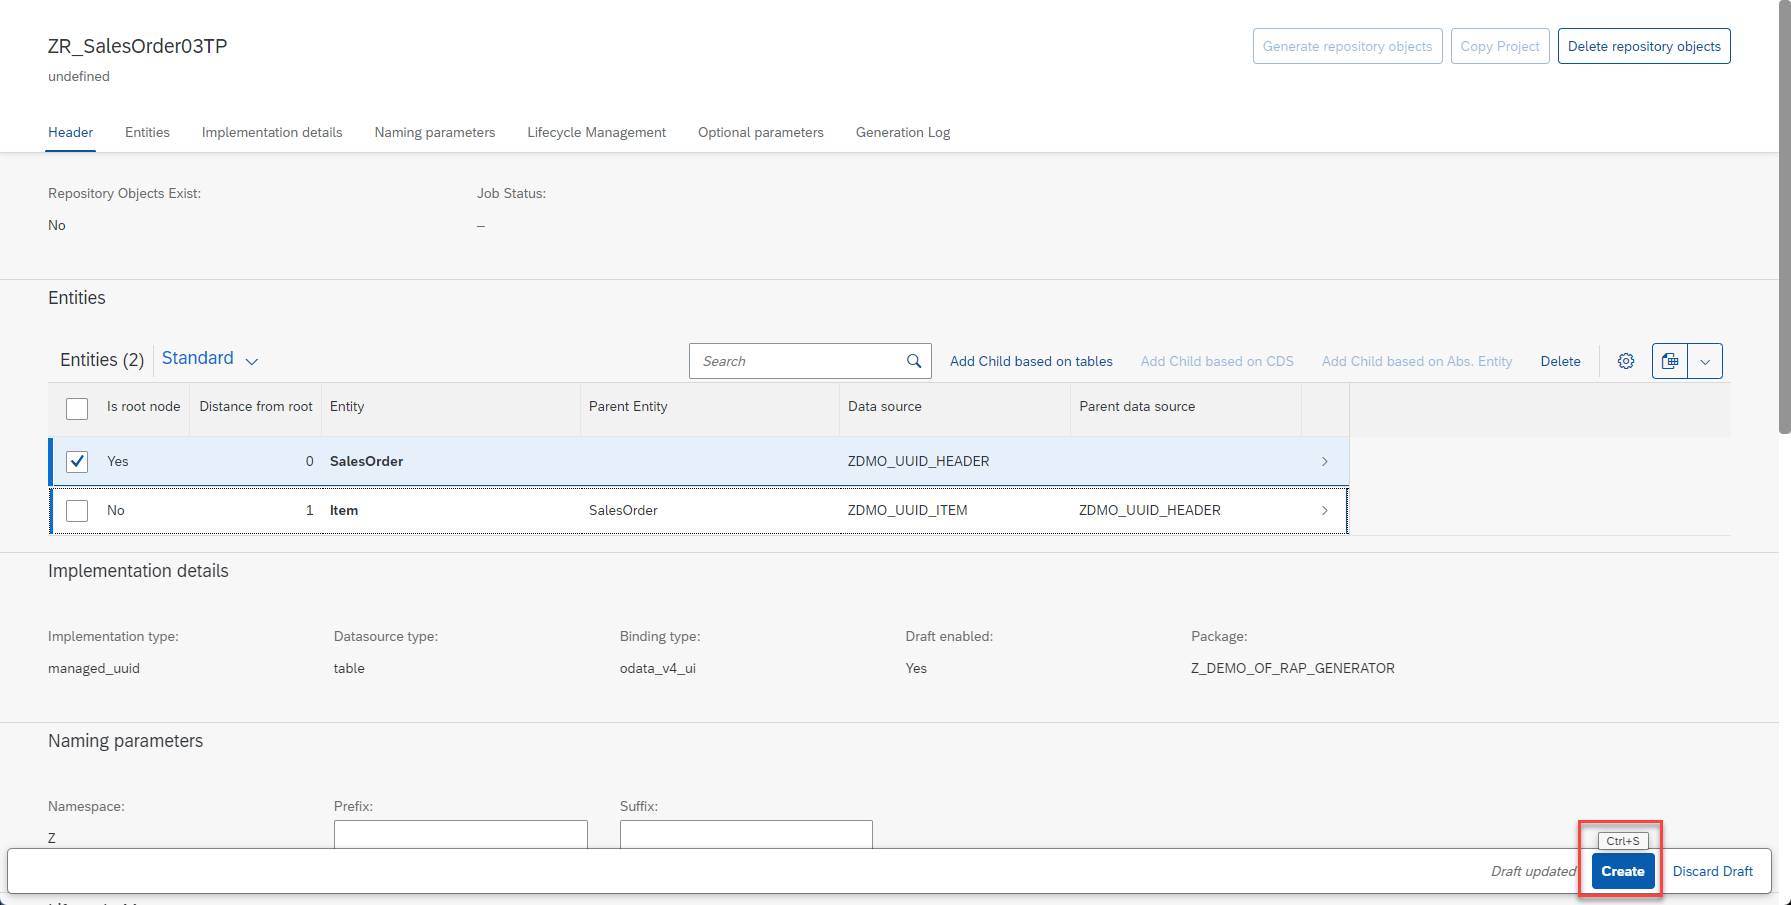Click the managed_uuid implementation type value
The width and height of the screenshot is (1791, 905).
click(x=94, y=668)
